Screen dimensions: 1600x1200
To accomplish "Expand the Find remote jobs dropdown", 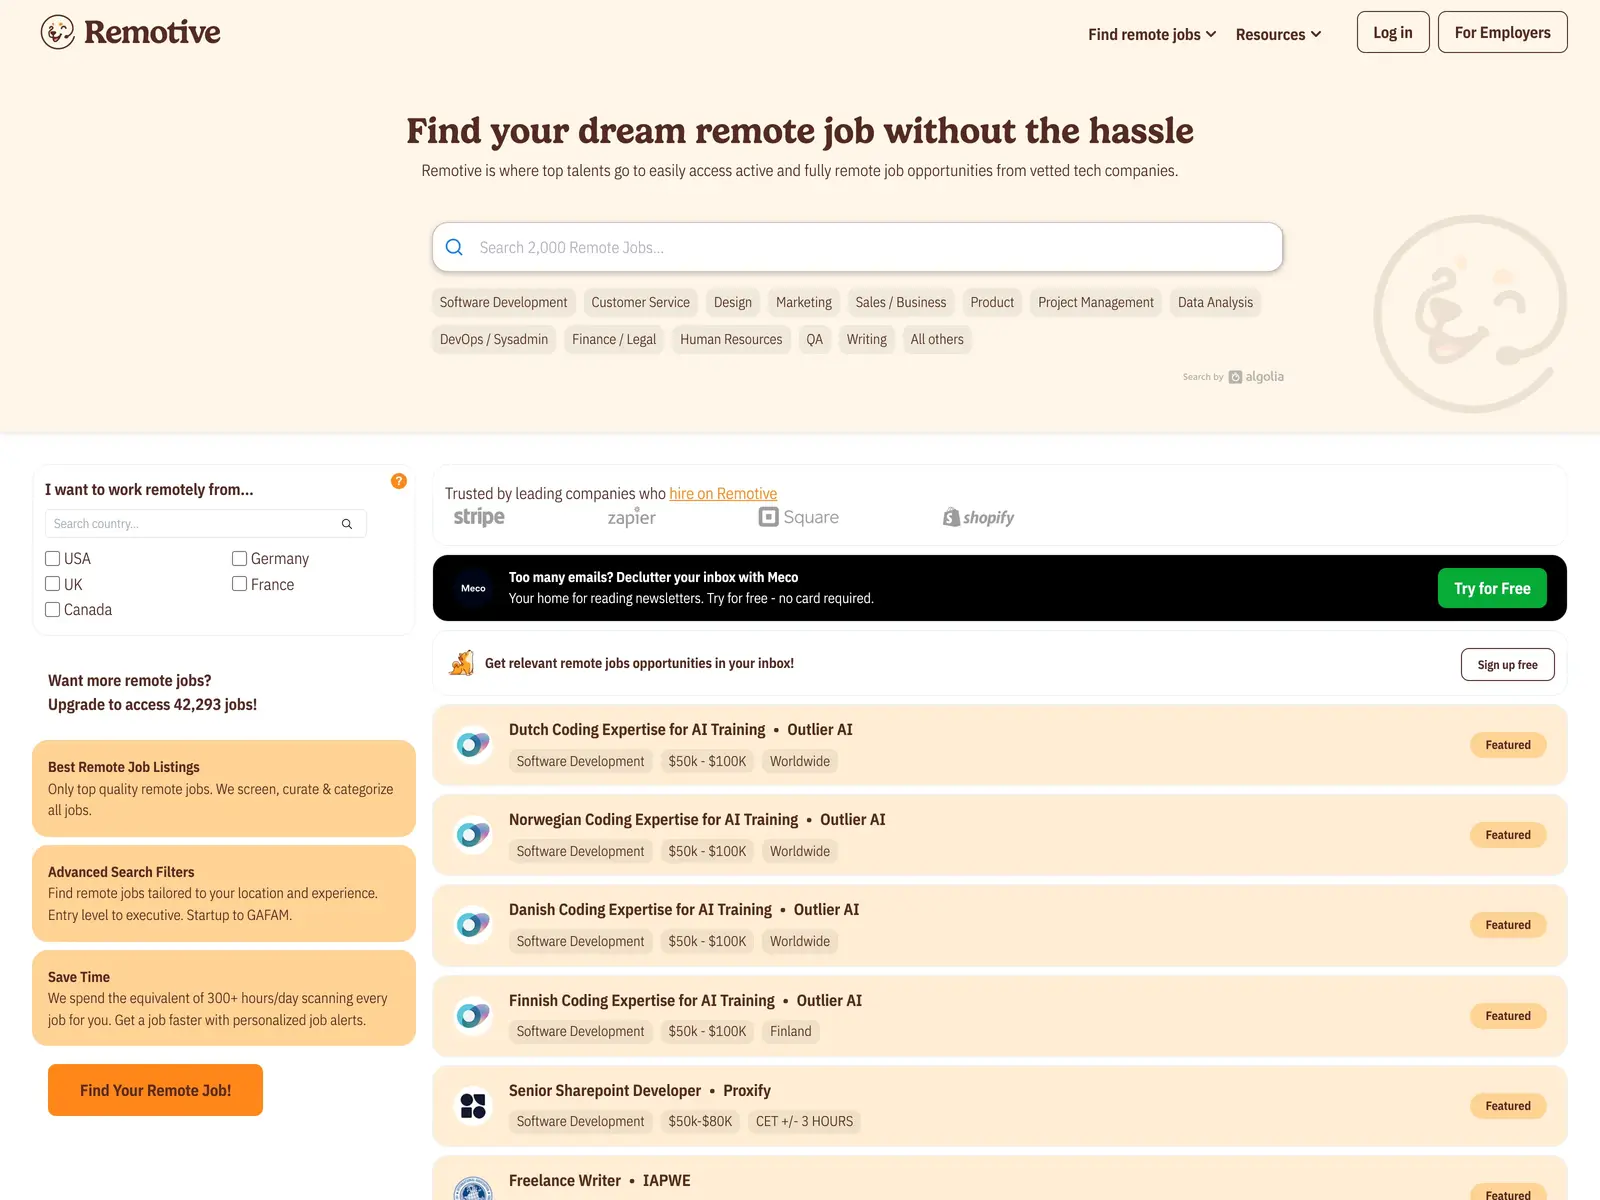I will coord(1152,34).
